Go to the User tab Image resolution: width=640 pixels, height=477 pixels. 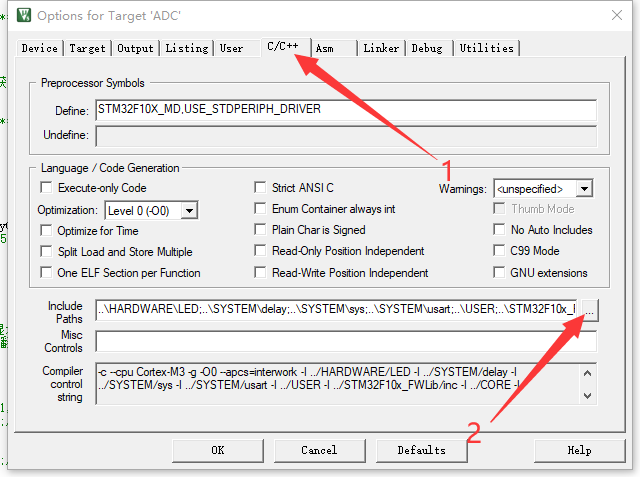click(231, 48)
